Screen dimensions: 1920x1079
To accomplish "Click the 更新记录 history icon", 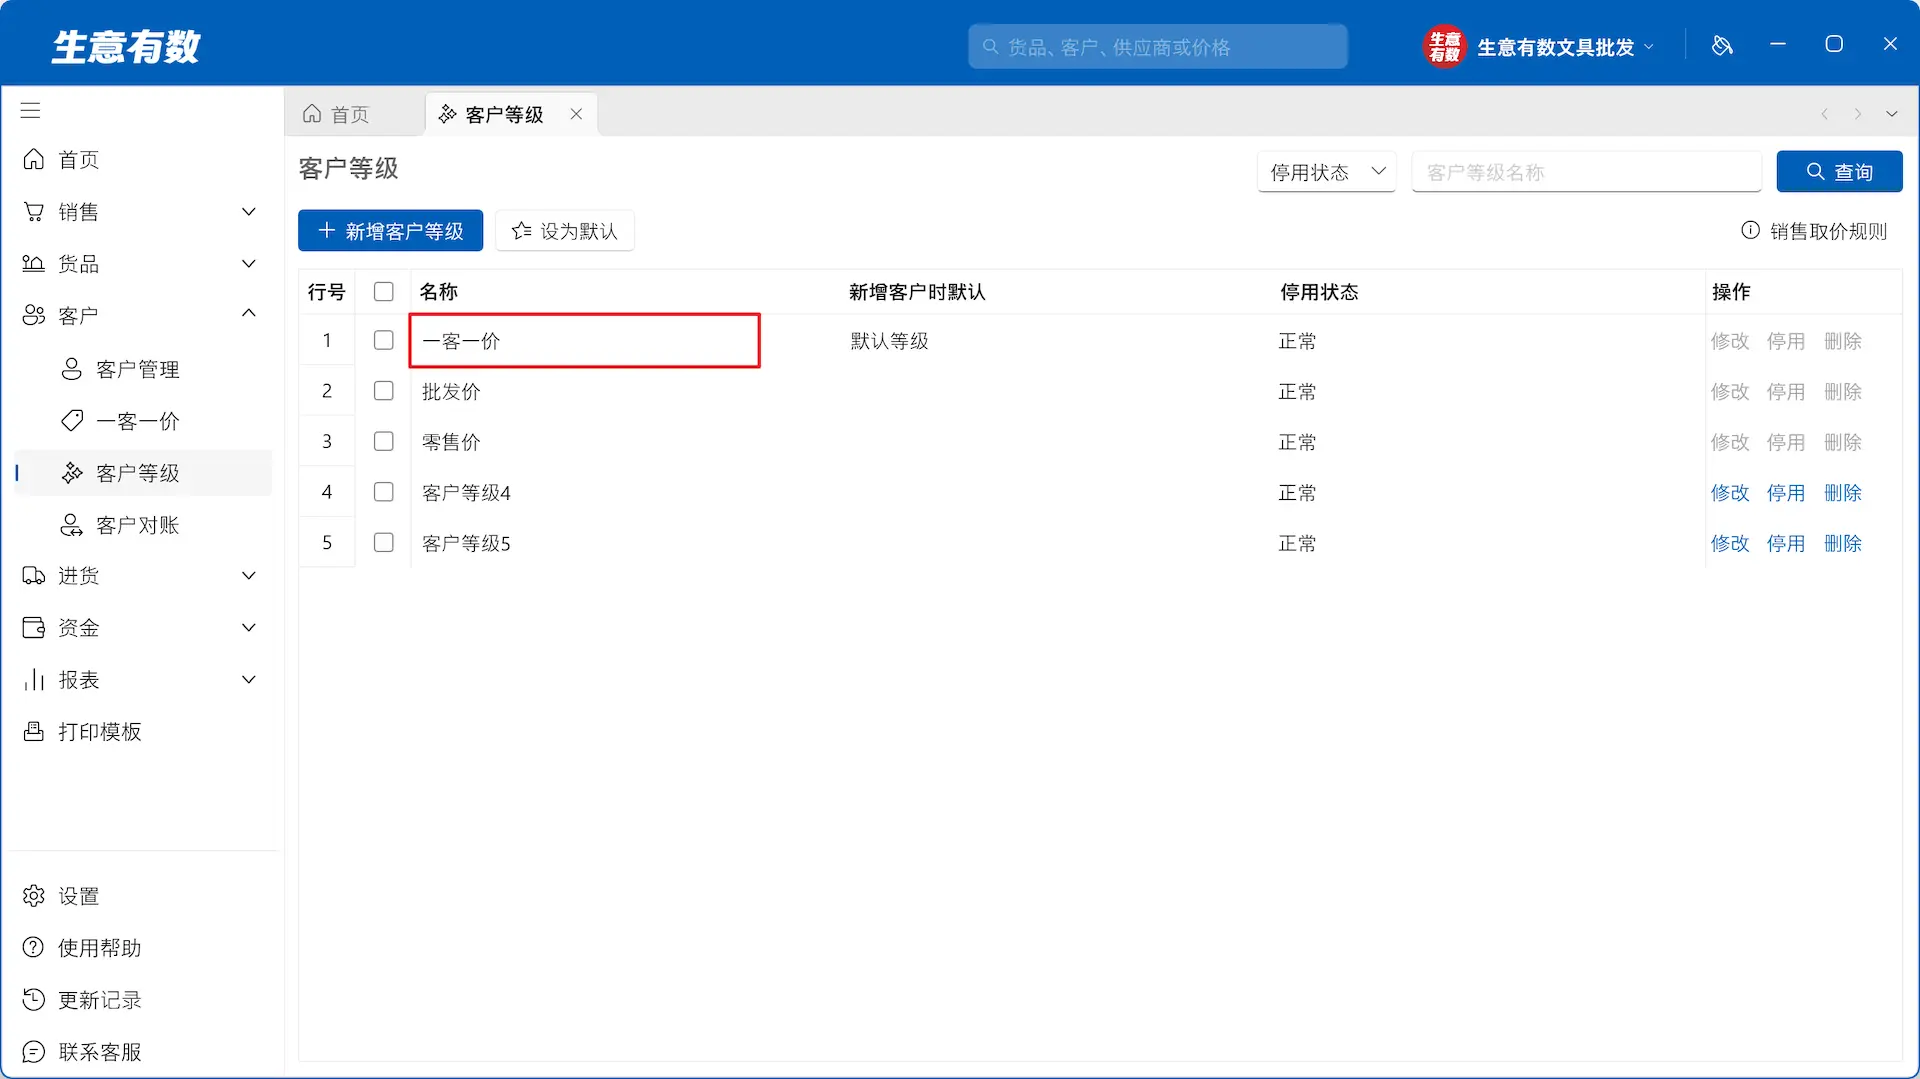I will click(34, 999).
